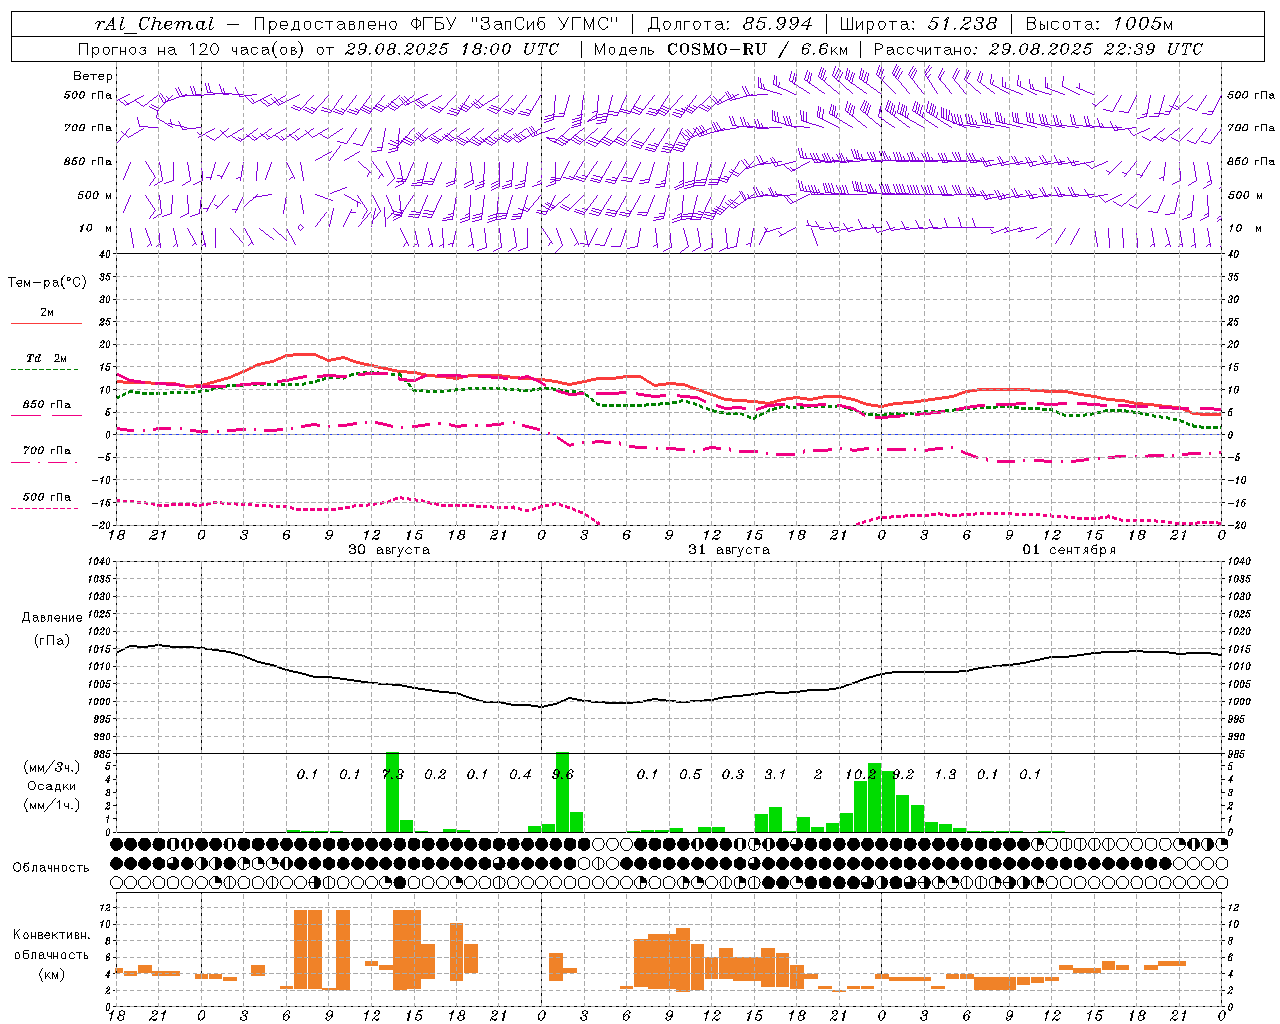Click the Высота: 1005м elevation value

point(1098,24)
